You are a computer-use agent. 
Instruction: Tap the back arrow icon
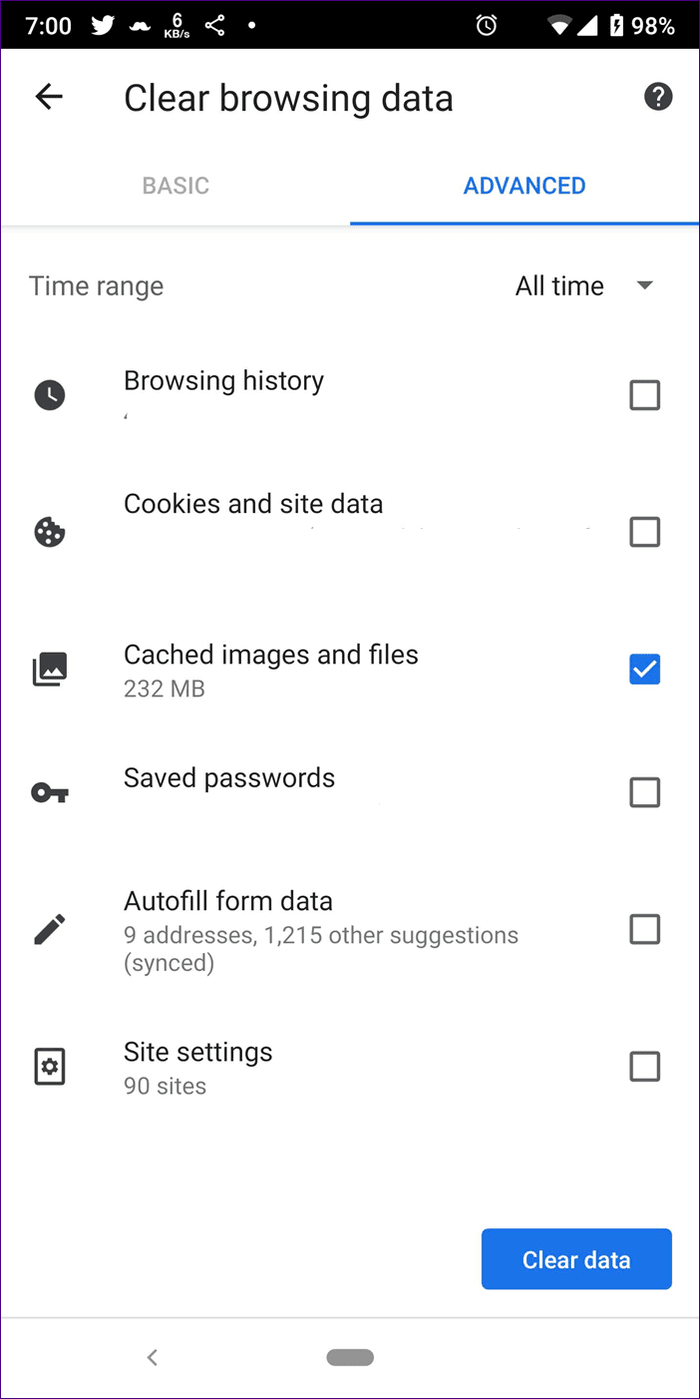pos(48,97)
